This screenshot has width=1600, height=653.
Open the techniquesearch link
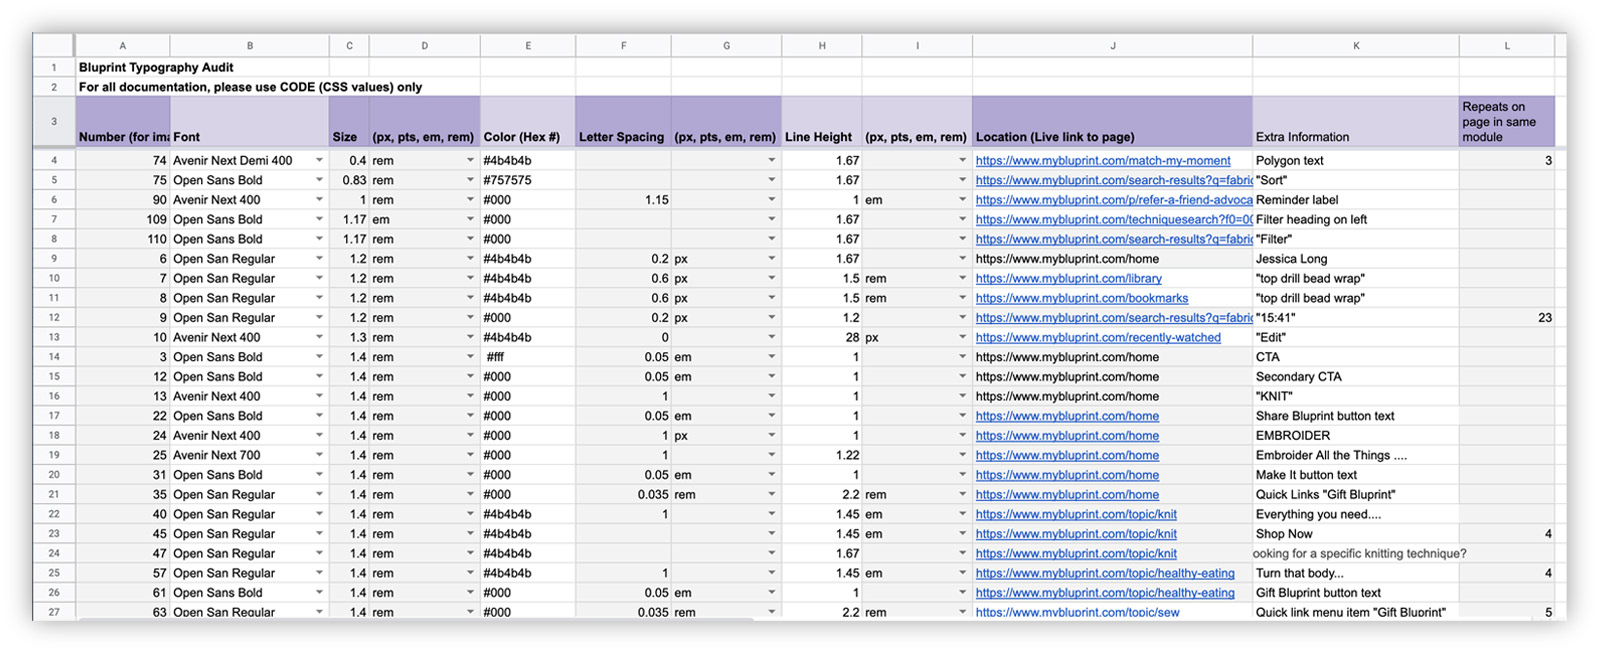[x=1114, y=219]
